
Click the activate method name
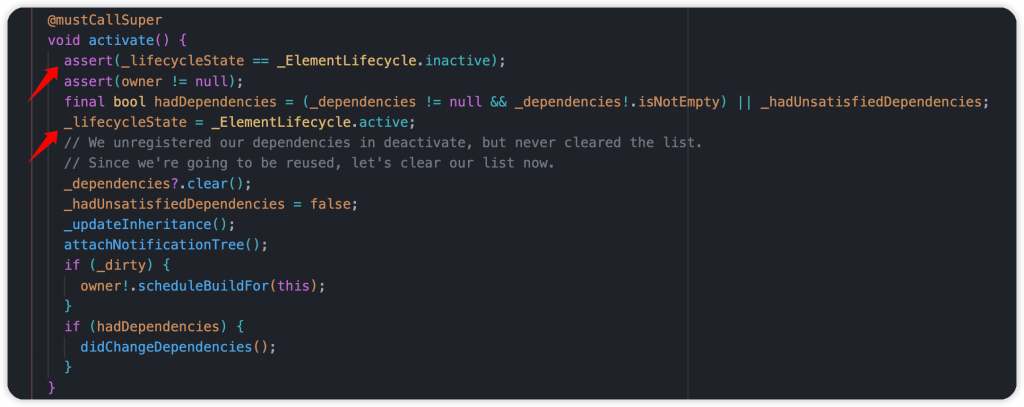tap(121, 41)
